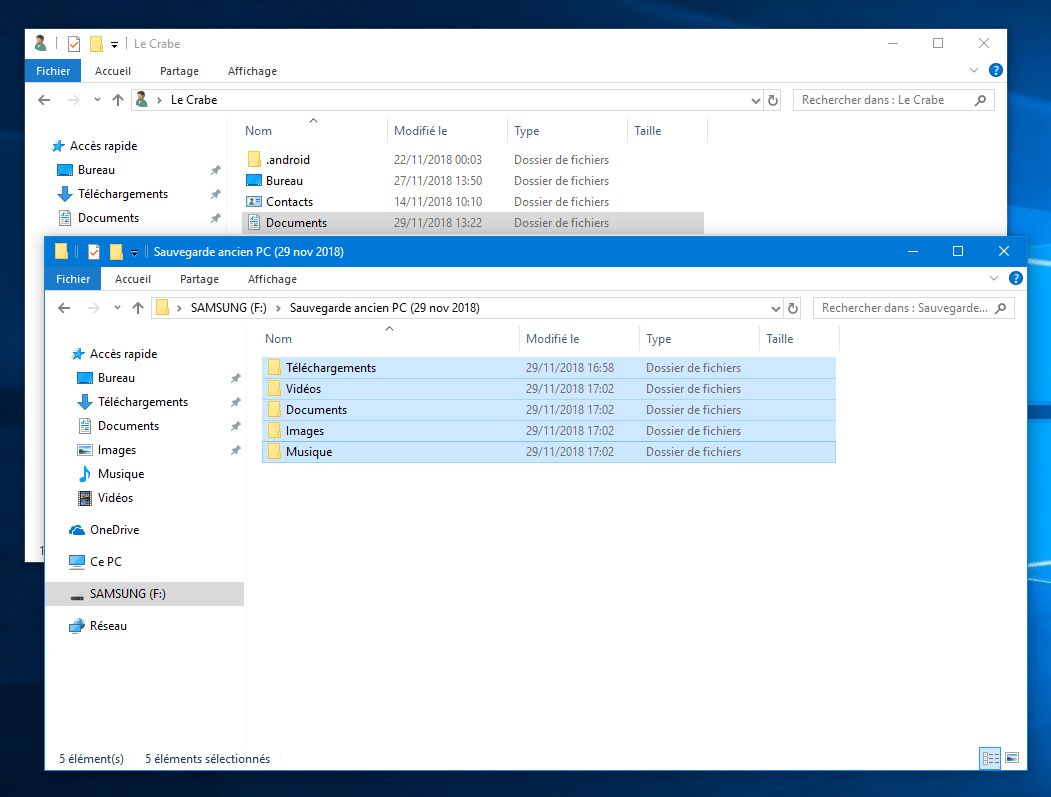Open Documents in Le Crabe sidebar
This screenshot has width=1051, height=797.
click(x=108, y=219)
